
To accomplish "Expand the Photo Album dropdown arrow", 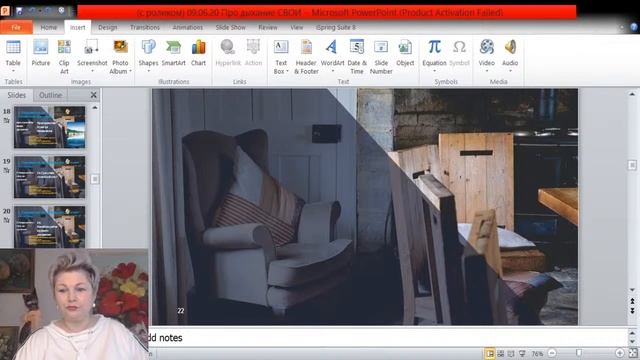I will point(130,71).
